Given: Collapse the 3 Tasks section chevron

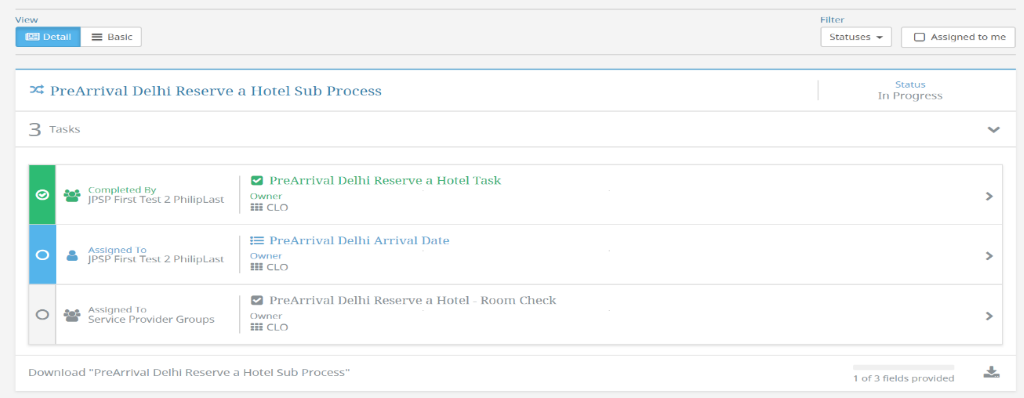Looking at the screenshot, I should click(x=993, y=129).
